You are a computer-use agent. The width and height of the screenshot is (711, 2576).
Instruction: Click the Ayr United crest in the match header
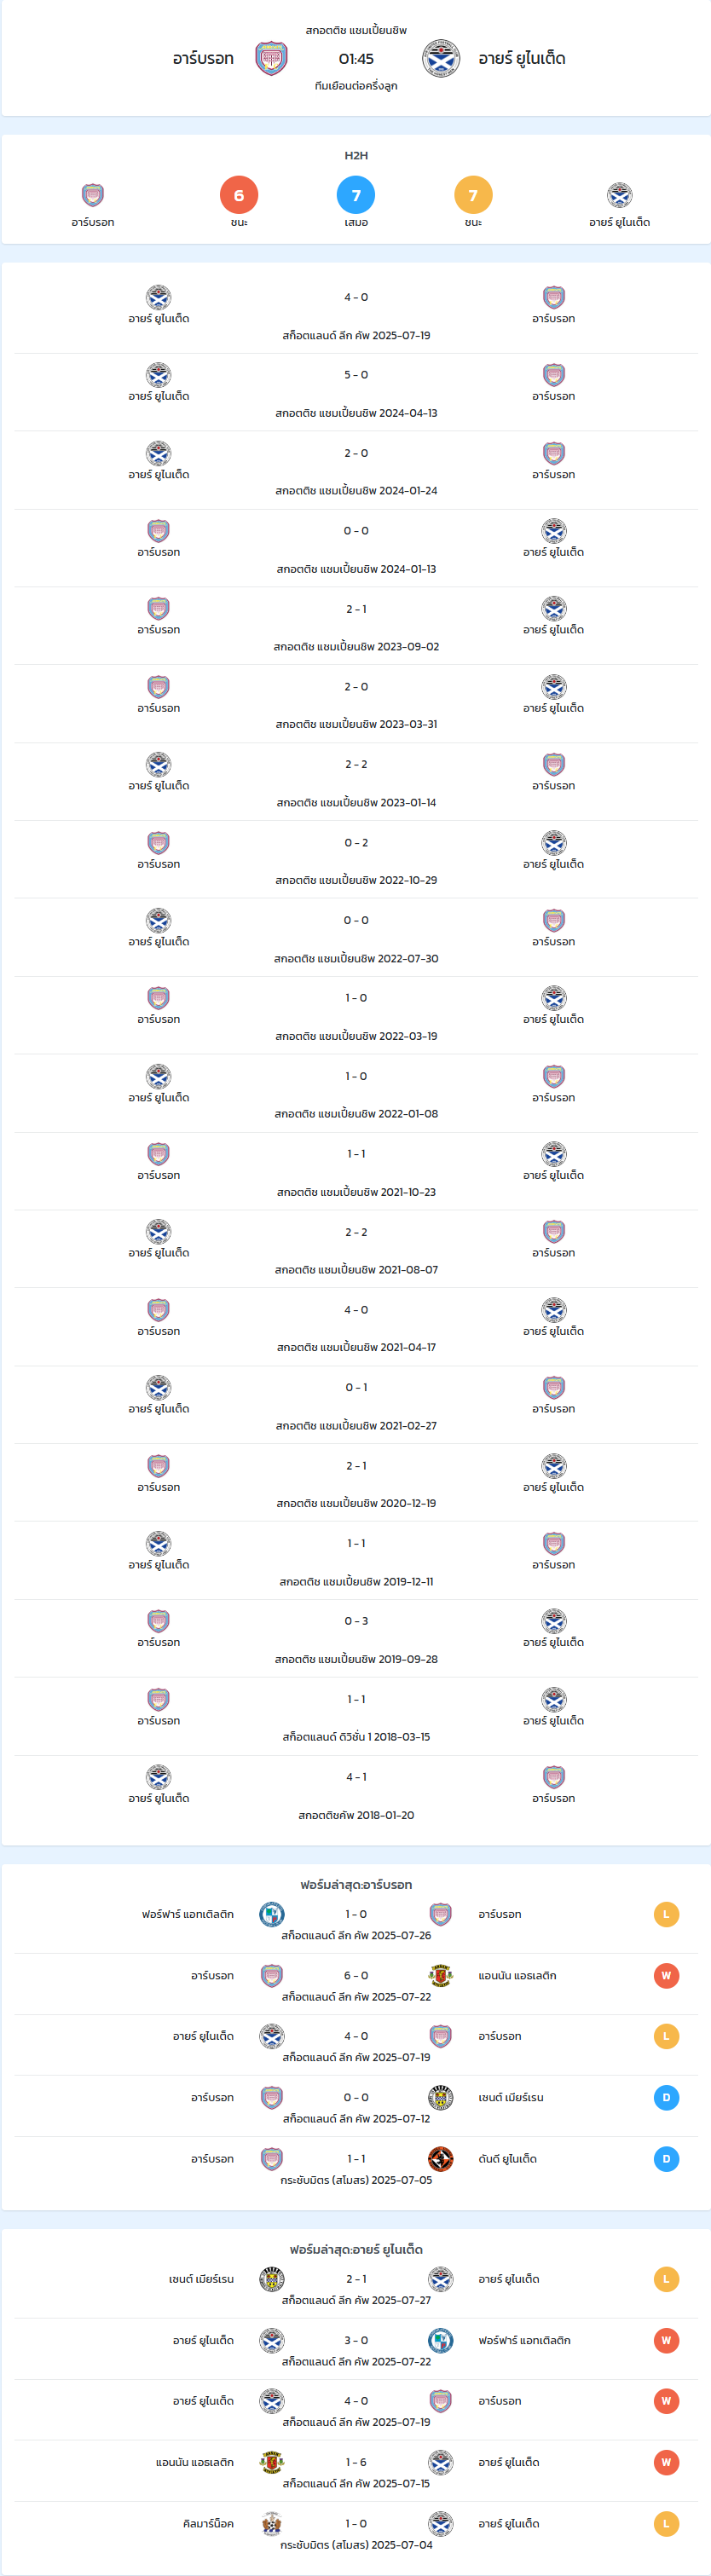pos(441,59)
